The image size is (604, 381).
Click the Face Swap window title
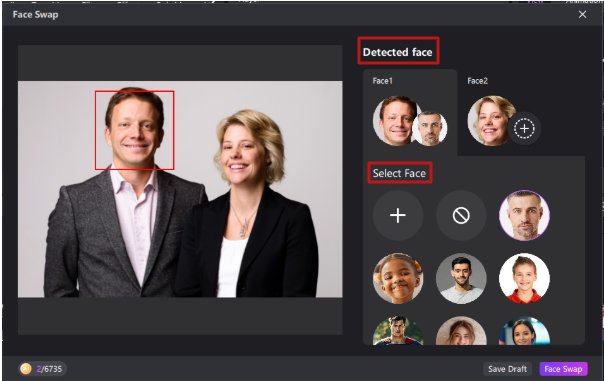tap(35, 15)
